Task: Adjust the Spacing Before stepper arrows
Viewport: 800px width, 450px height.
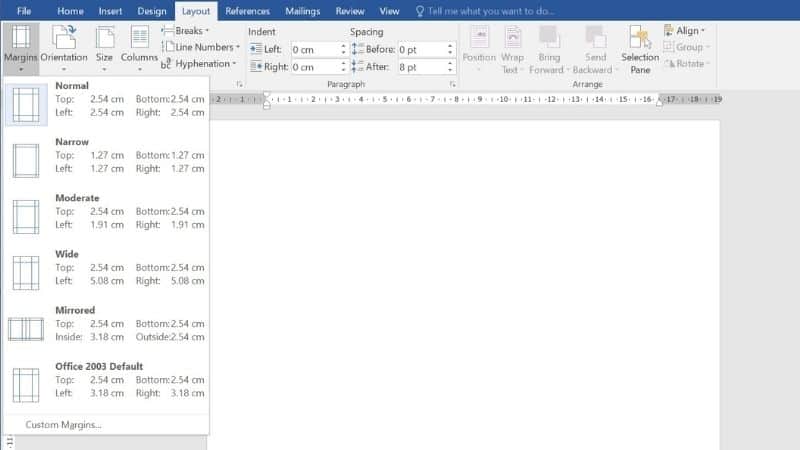Action: [450, 49]
